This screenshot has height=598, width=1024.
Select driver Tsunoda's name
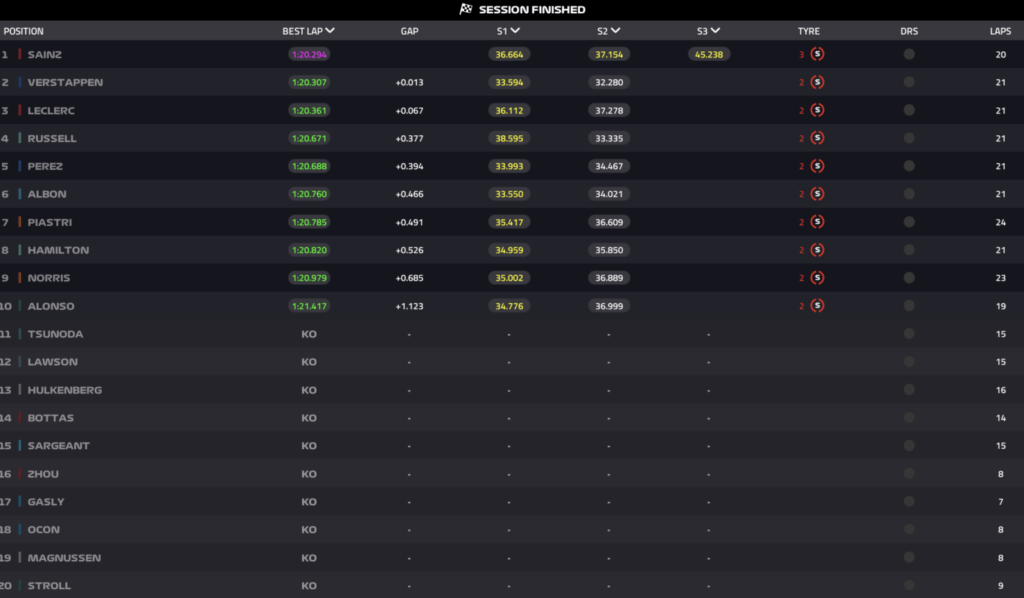[56, 334]
